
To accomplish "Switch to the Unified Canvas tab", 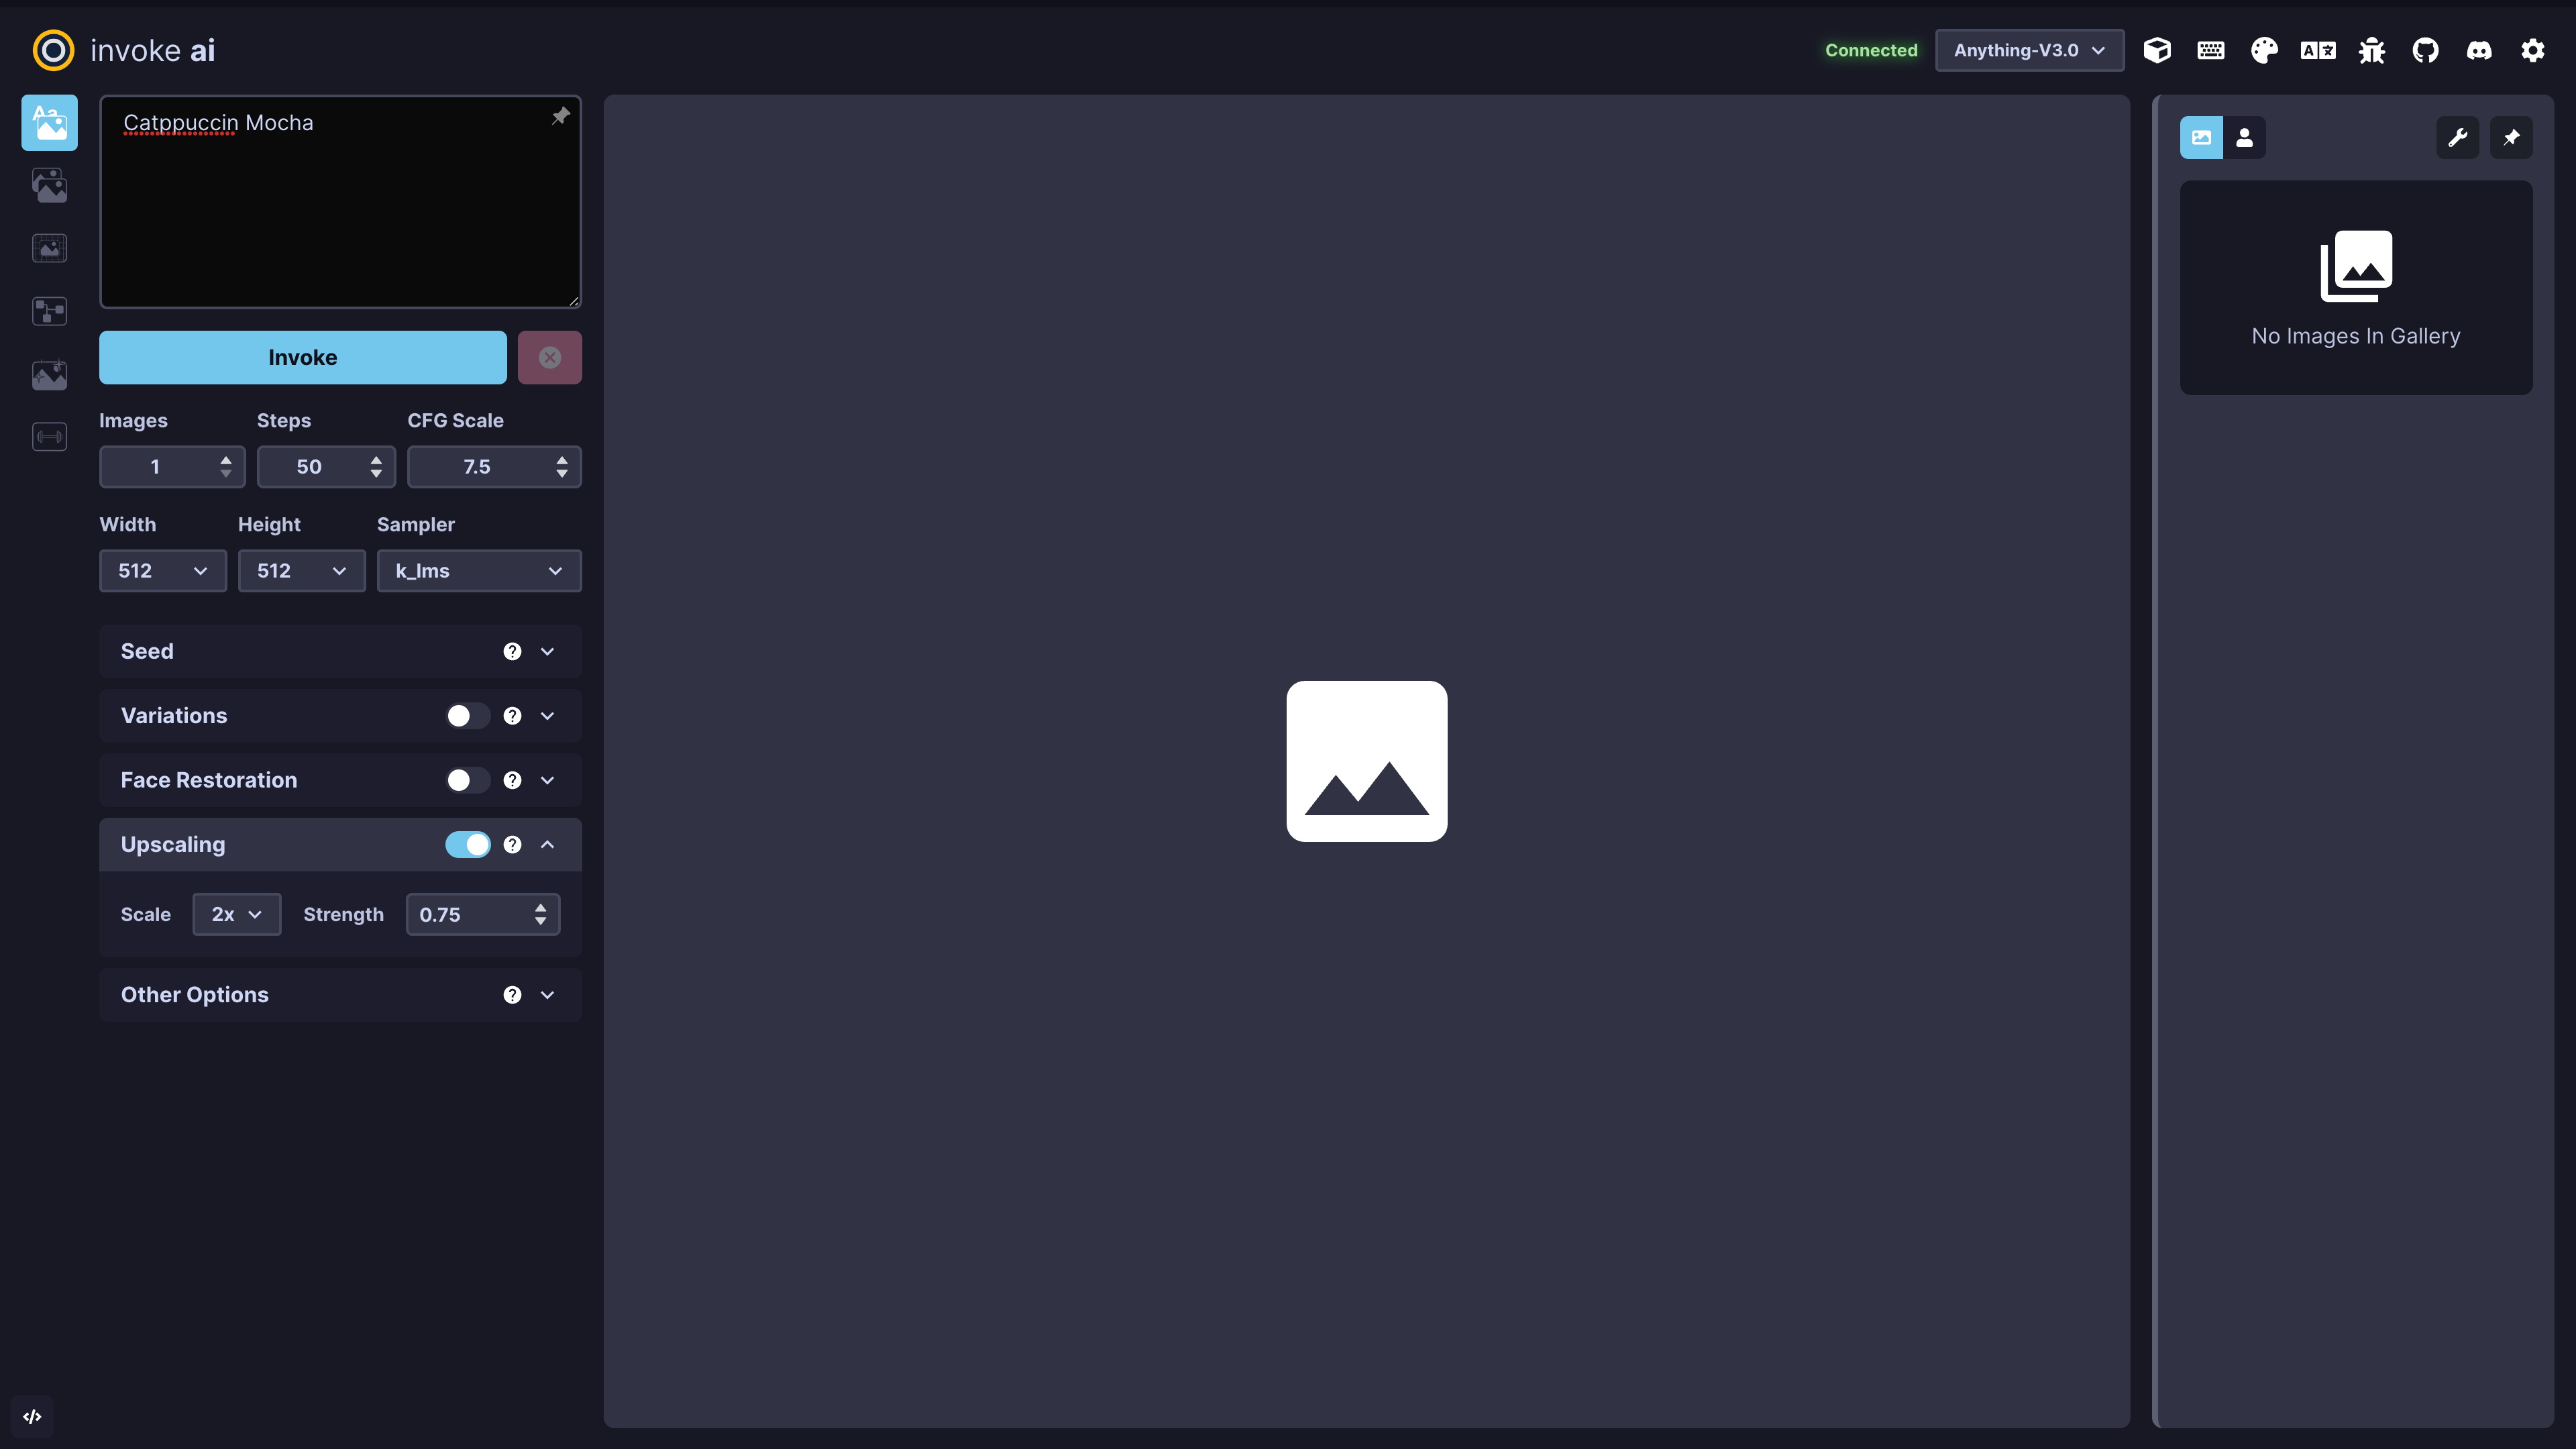I will point(49,248).
